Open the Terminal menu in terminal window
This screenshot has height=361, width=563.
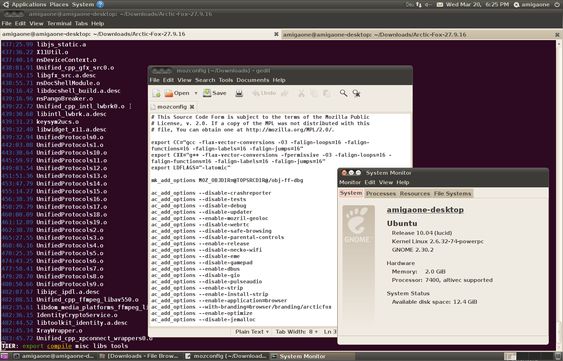(x=59, y=23)
